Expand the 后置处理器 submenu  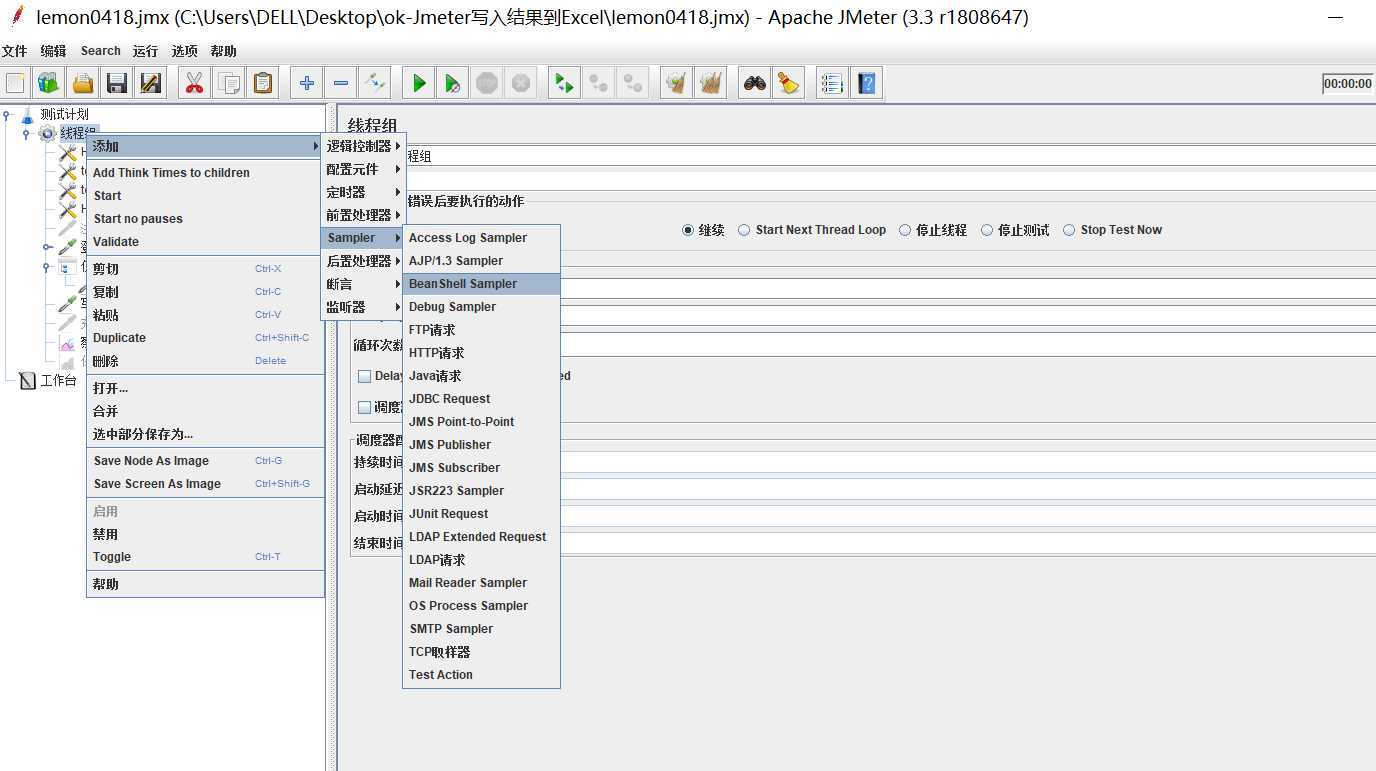(x=363, y=261)
